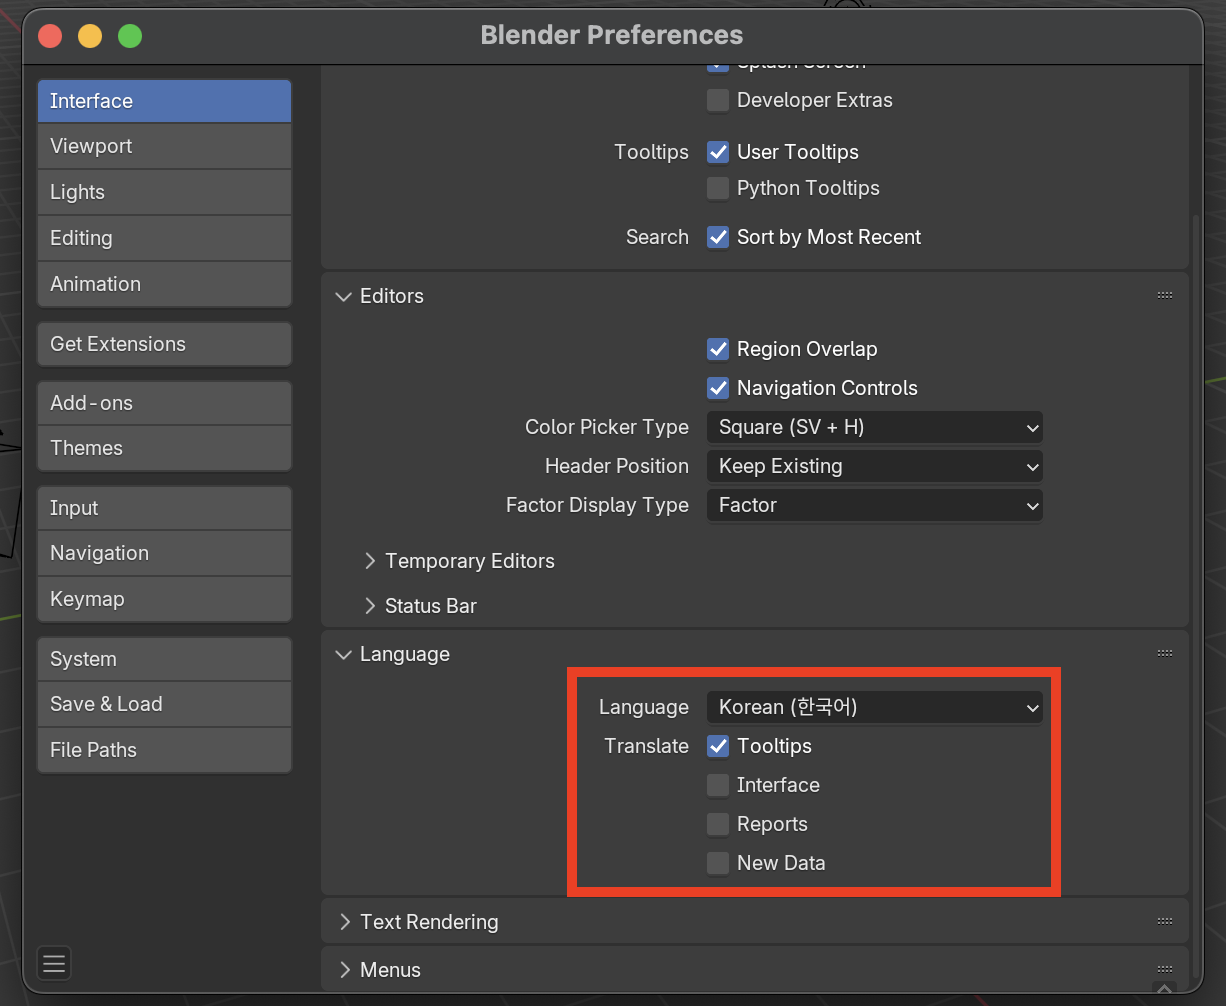This screenshot has width=1226, height=1006.
Task: Open the File Paths section
Action: pos(165,750)
